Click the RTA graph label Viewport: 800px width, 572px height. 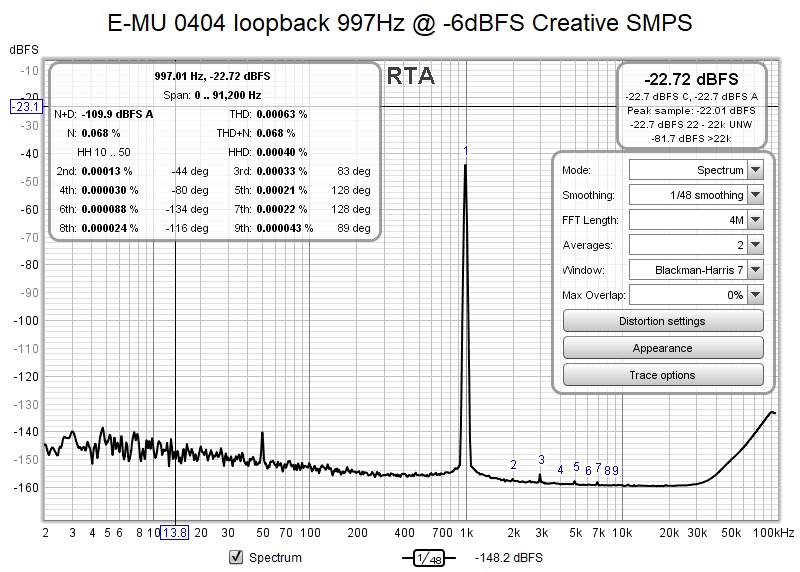pyautogui.click(x=411, y=76)
